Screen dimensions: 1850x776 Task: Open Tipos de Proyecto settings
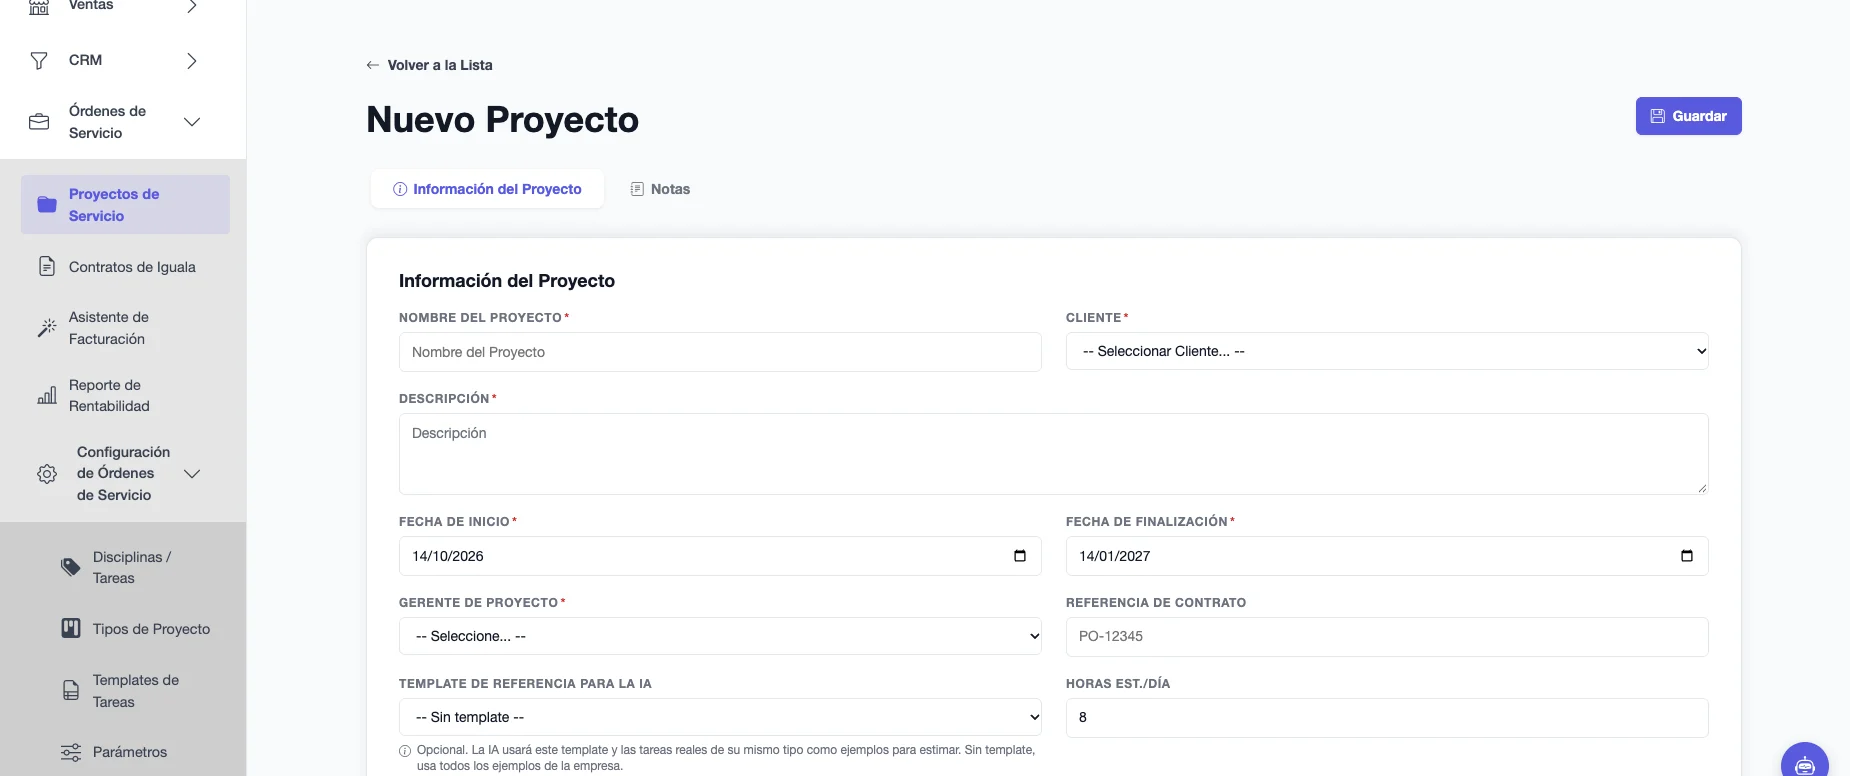[x=136, y=629]
